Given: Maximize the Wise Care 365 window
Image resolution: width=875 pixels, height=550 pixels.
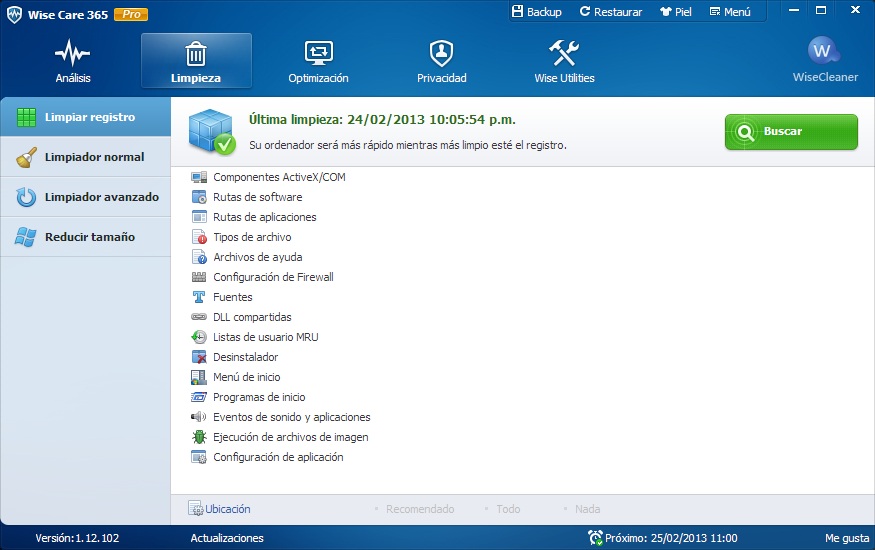Looking at the screenshot, I should (821, 10).
